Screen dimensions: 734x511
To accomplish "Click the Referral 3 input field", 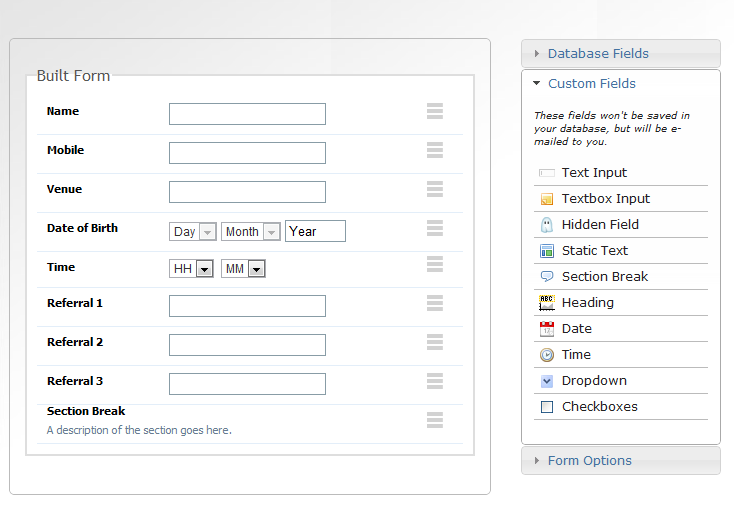I will point(247,384).
